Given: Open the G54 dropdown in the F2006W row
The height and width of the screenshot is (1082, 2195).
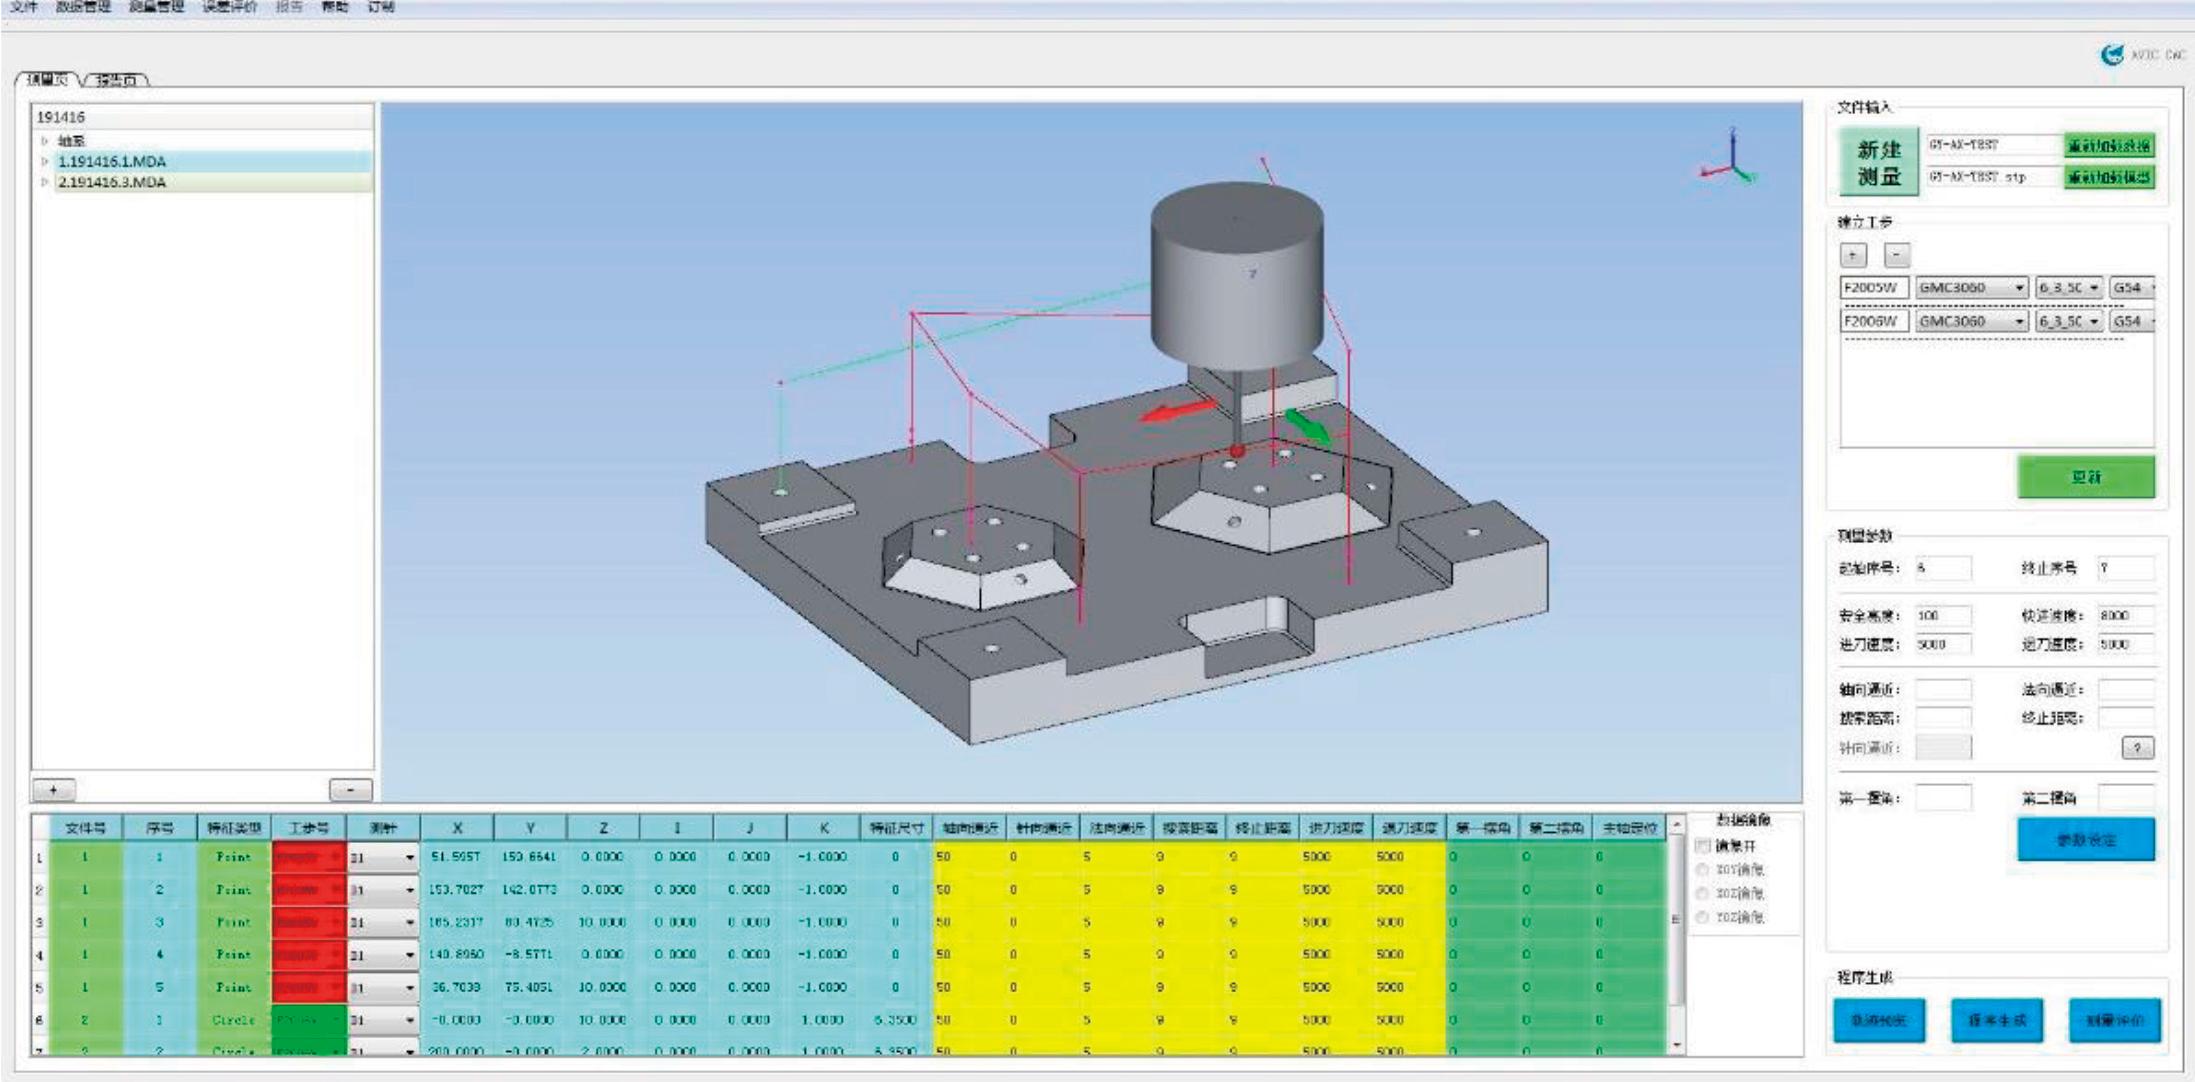Looking at the screenshot, I should 2132,321.
